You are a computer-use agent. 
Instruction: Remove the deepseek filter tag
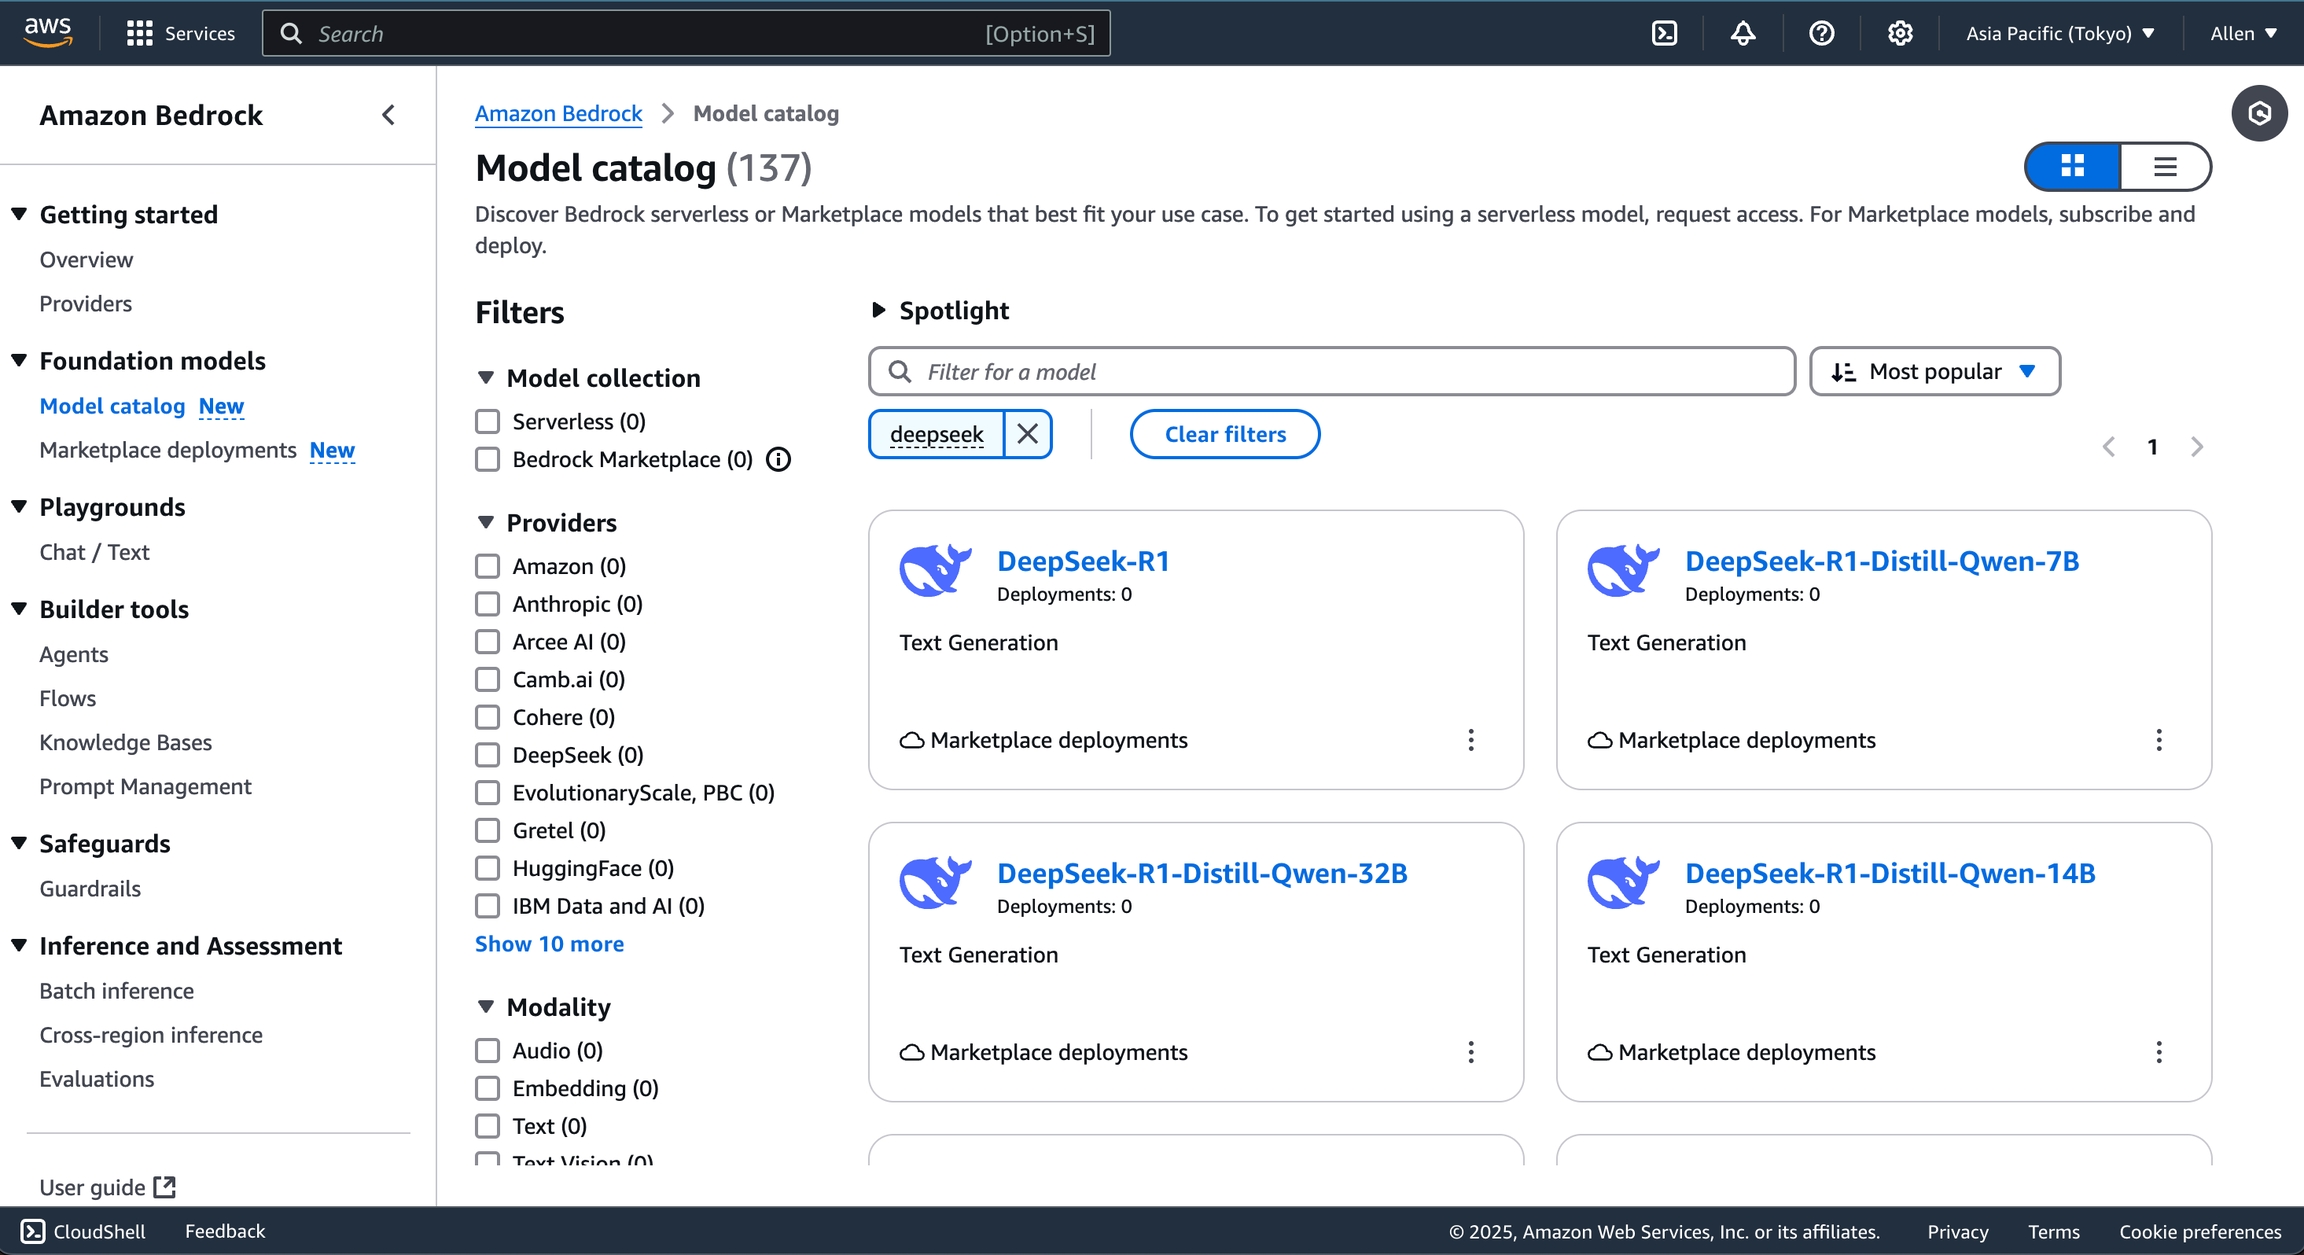pyautogui.click(x=1027, y=434)
